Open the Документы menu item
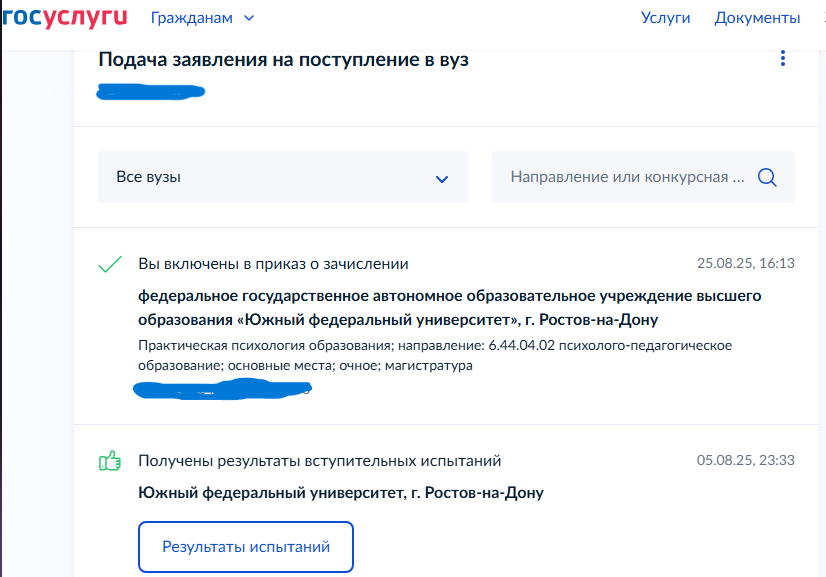This screenshot has width=826, height=577. click(x=757, y=17)
